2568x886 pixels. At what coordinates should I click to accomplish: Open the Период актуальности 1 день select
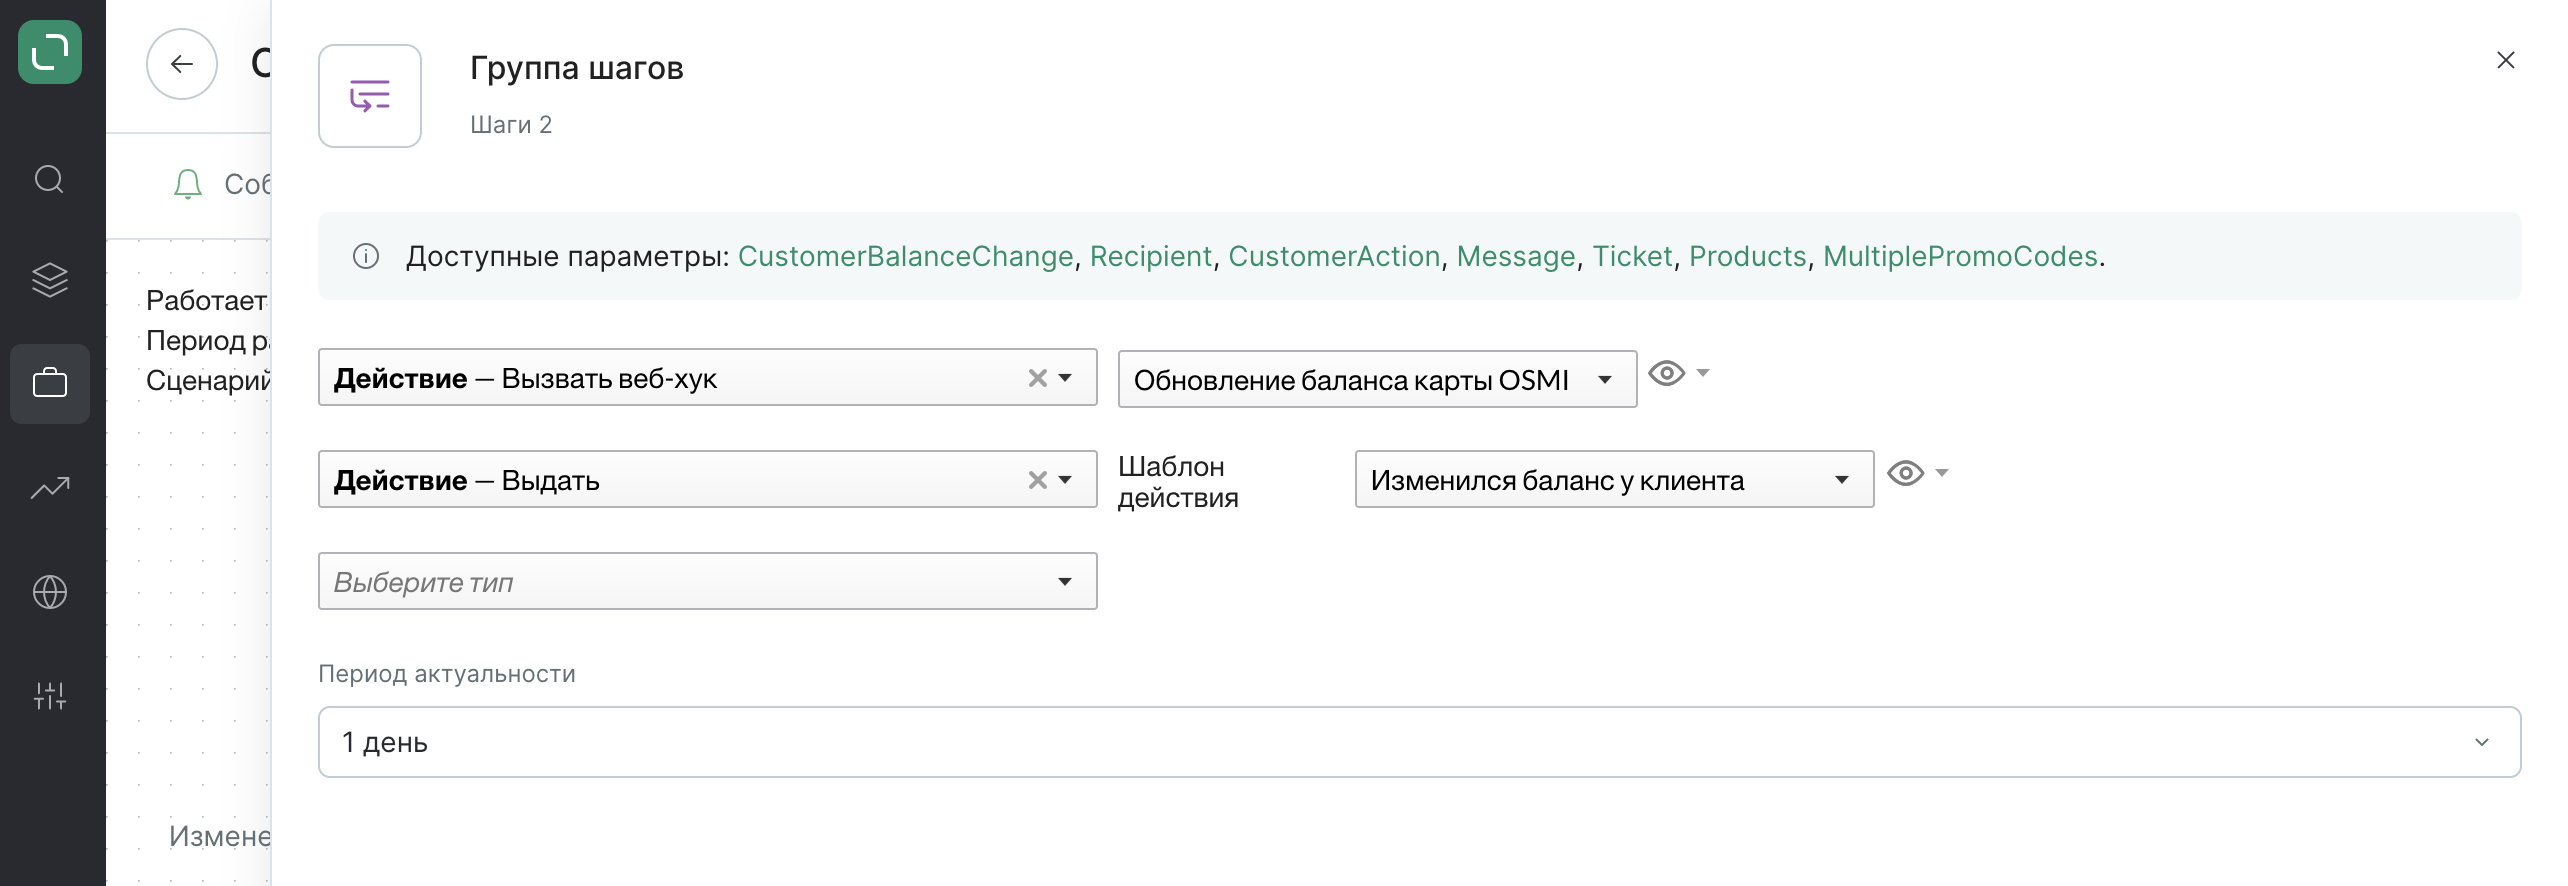pyautogui.click(x=1419, y=742)
